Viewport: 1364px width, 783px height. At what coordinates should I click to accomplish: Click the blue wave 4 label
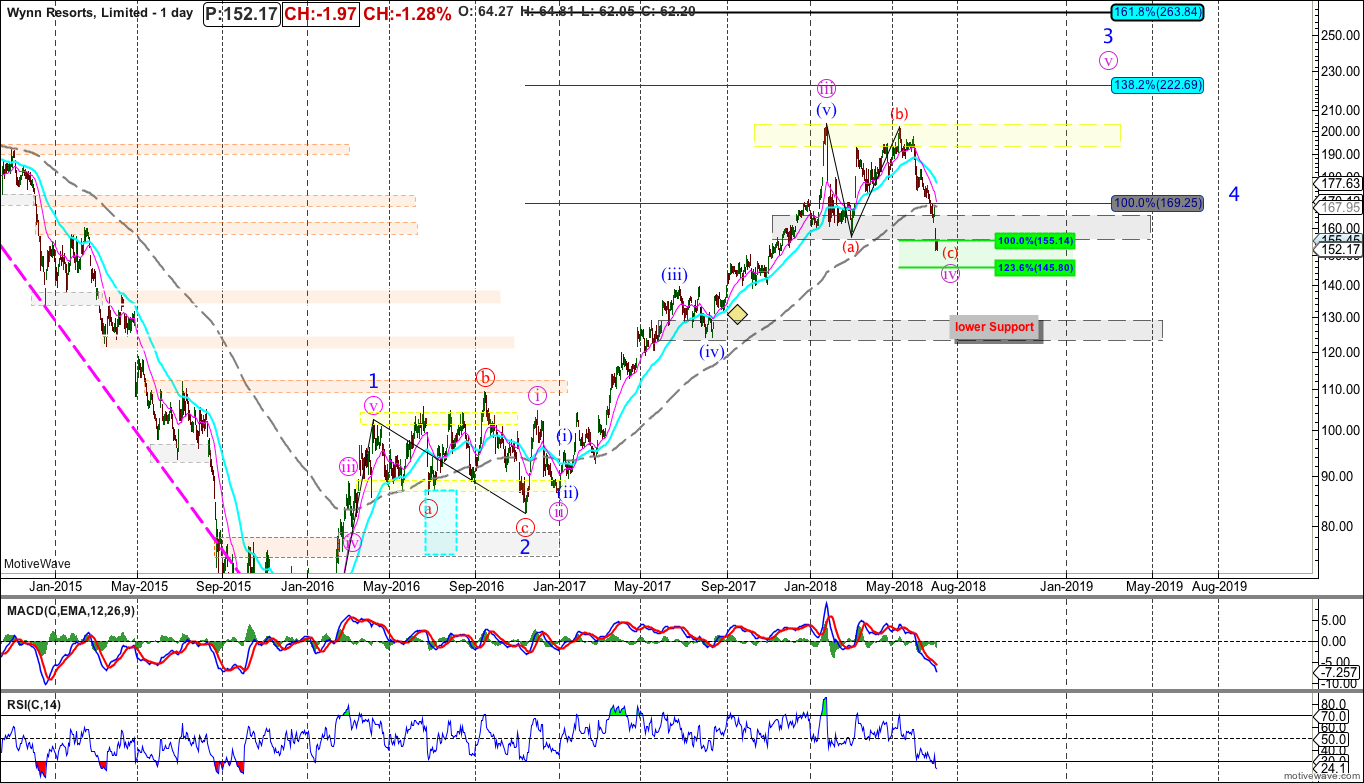1234,194
